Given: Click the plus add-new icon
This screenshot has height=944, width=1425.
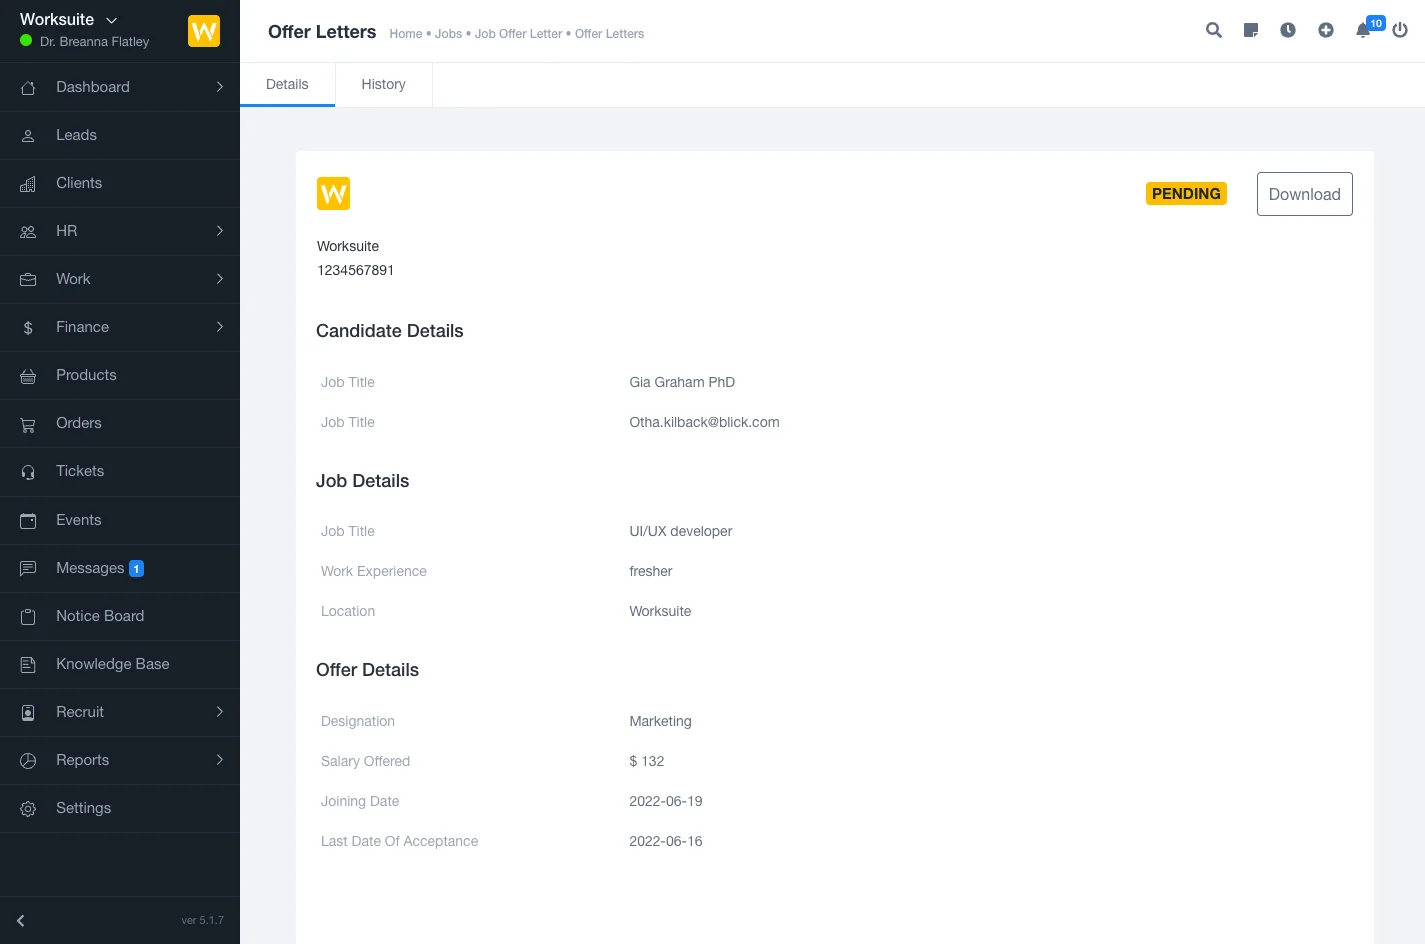Looking at the screenshot, I should coord(1326,30).
